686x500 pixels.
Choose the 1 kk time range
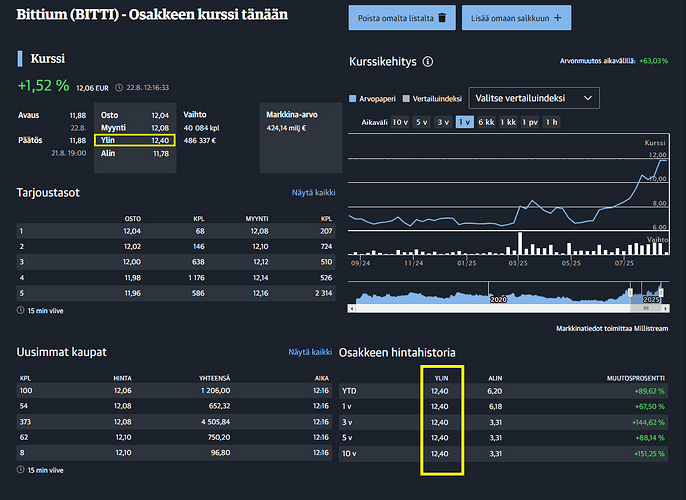tap(508, 122)
